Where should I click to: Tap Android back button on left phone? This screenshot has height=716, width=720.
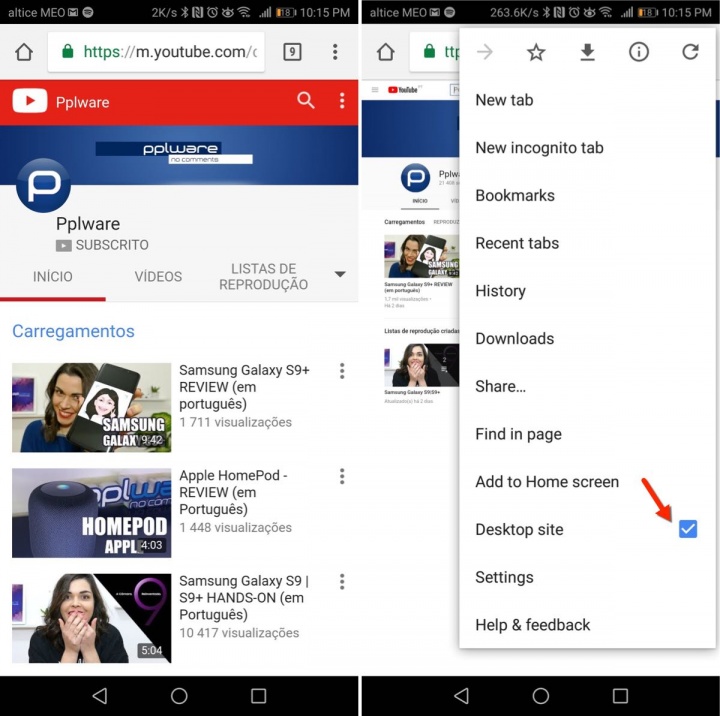click(100, 696)
